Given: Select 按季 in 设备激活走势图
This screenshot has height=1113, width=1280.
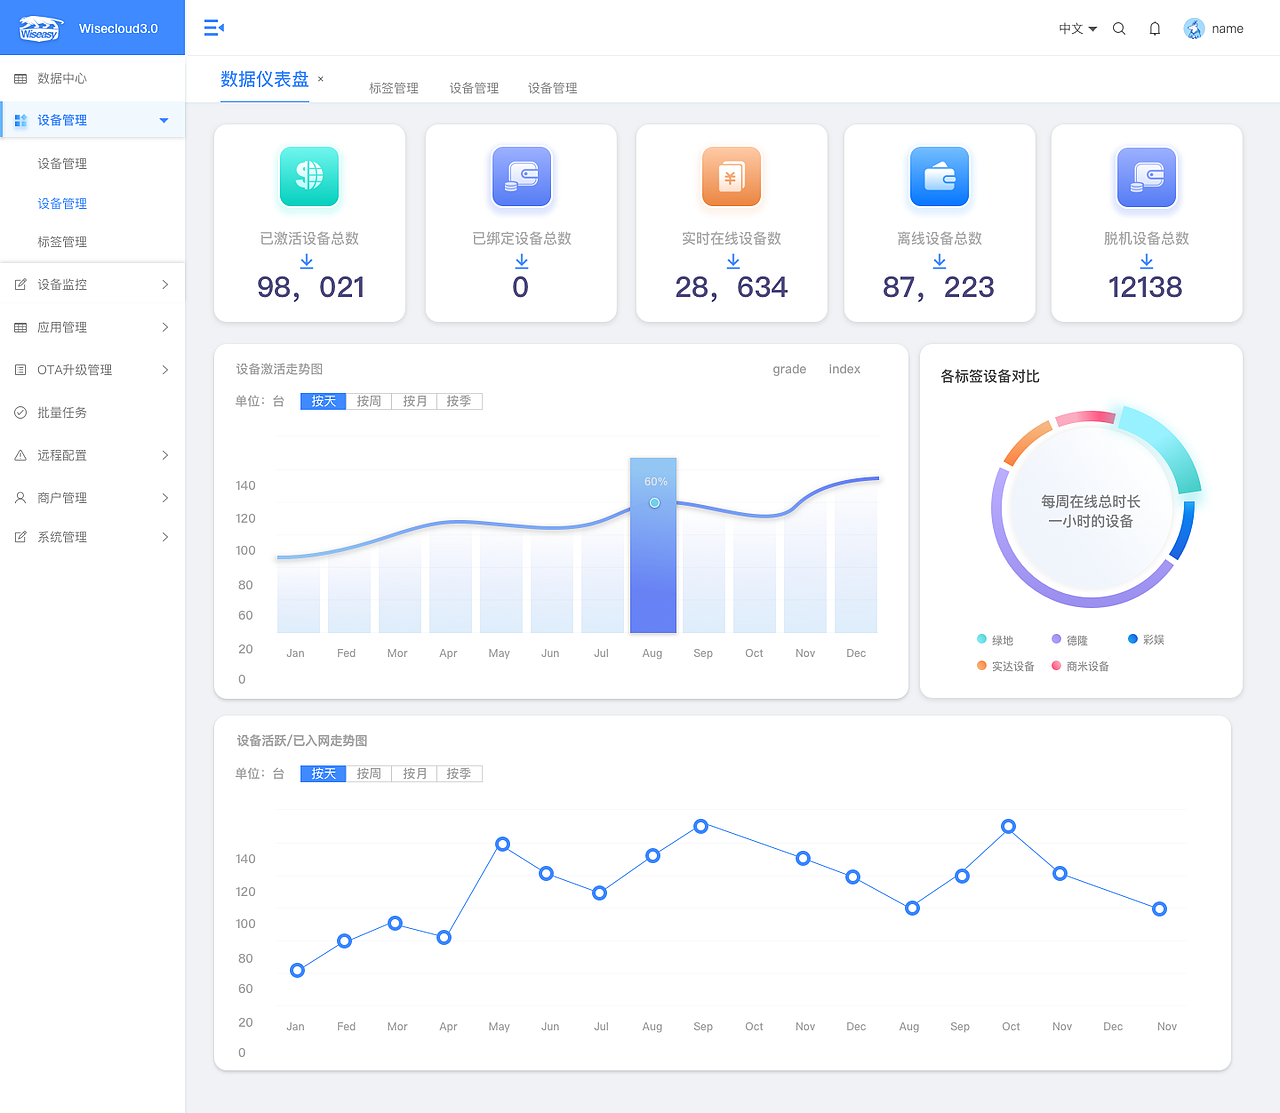Looking at the screenshot, I should point(460,401).
